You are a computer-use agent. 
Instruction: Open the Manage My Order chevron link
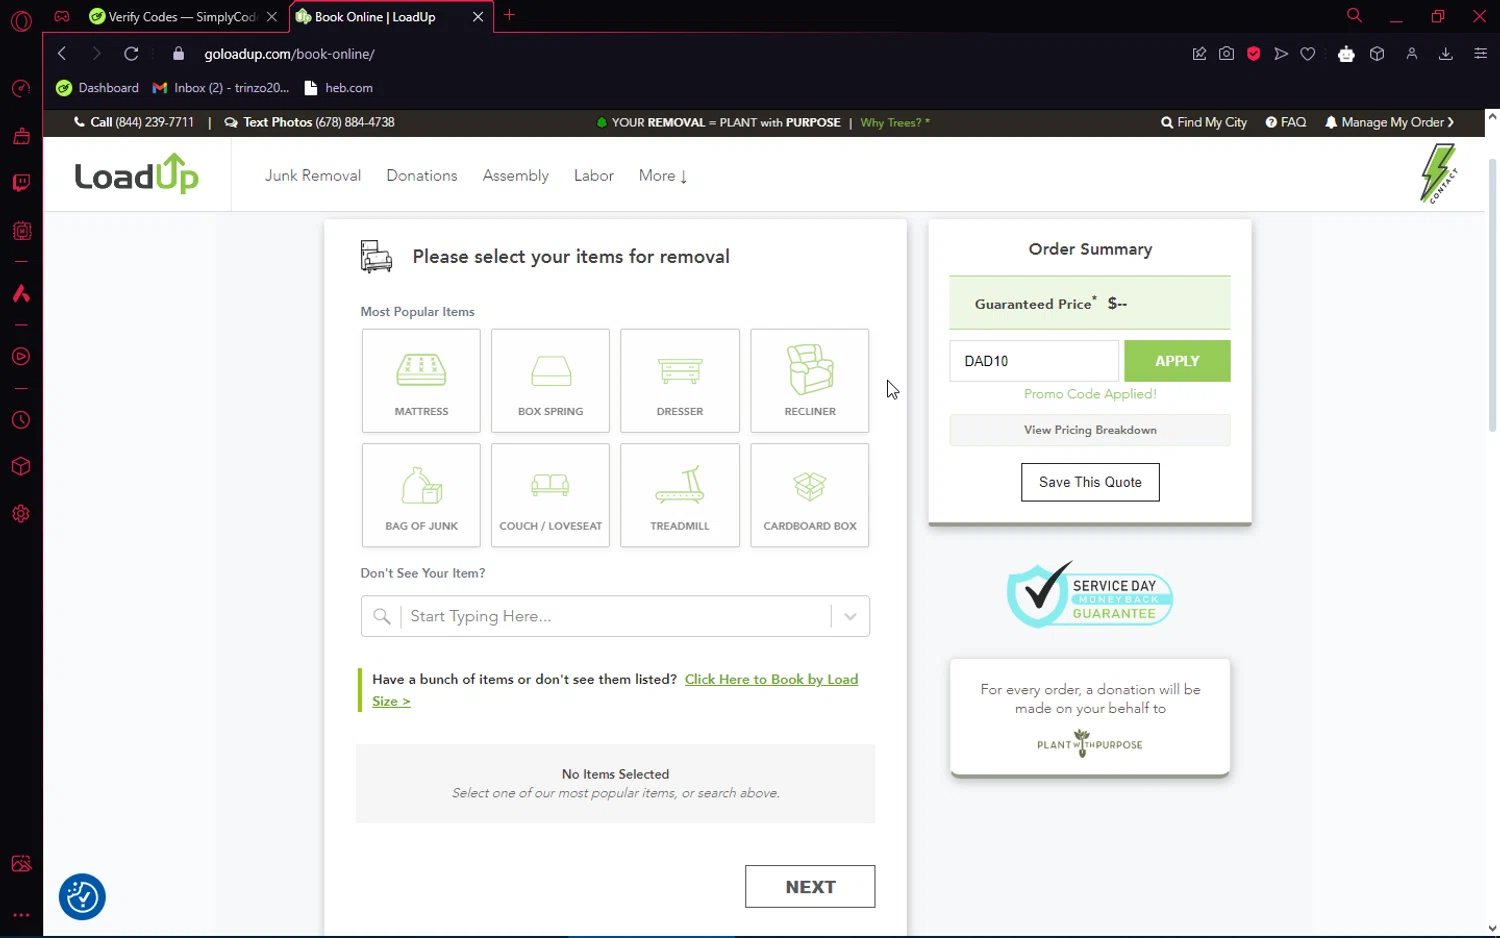pos(1390,122)
